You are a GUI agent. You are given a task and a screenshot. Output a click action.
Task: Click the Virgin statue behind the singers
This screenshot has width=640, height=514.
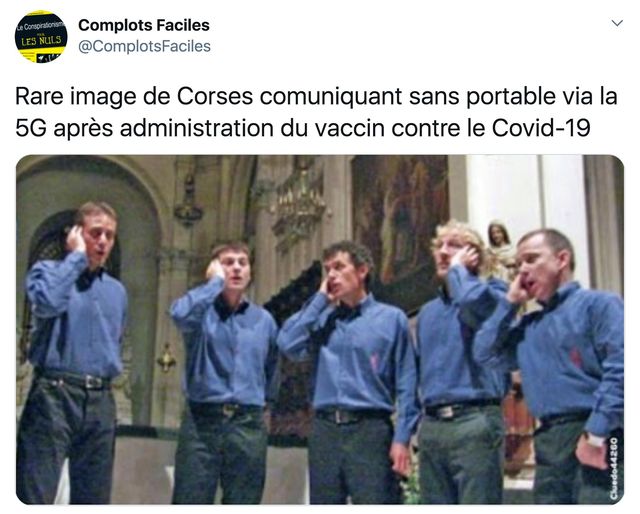coord(500,249)
